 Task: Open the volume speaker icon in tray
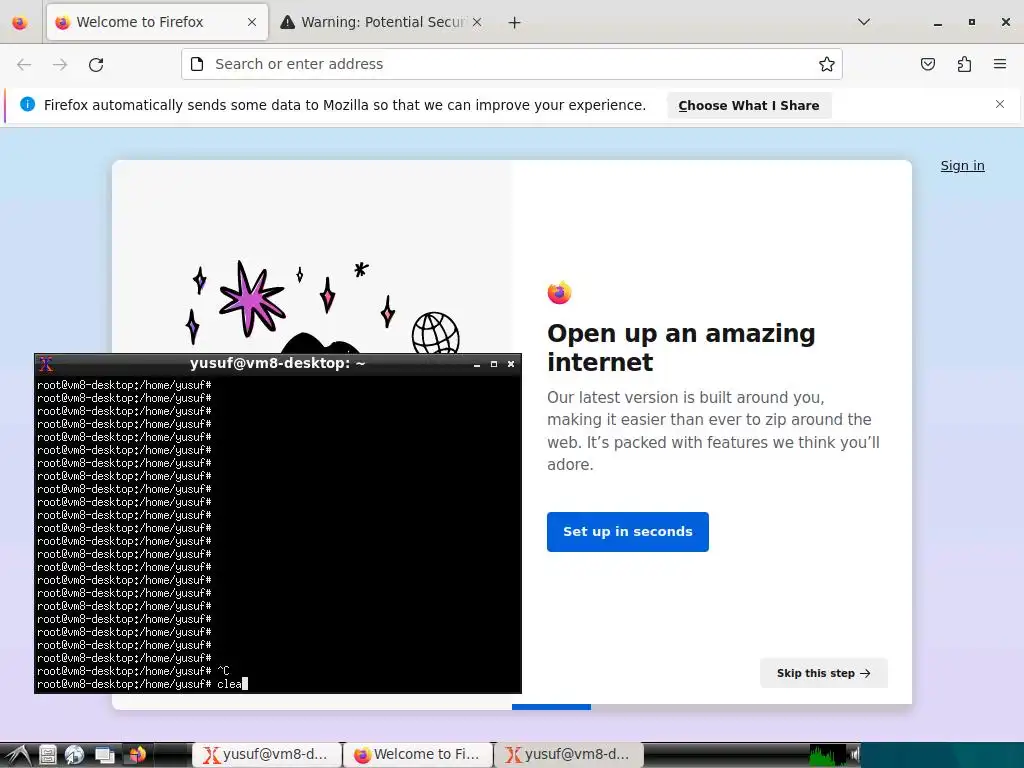coord(854,755)
